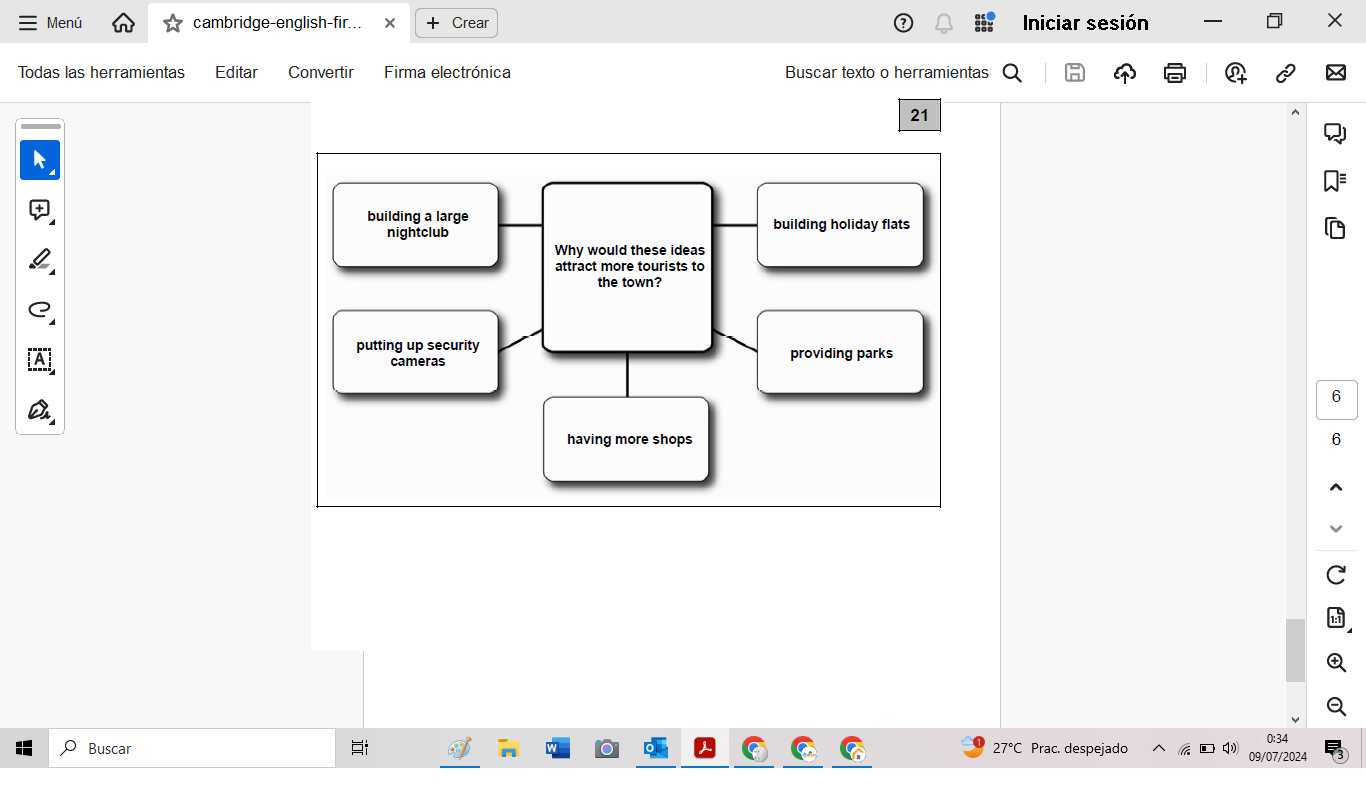The width and height of the screenshot is (1366, 788).
Task: Sign in using Iniciar sesión
Action: [1085, 22]
